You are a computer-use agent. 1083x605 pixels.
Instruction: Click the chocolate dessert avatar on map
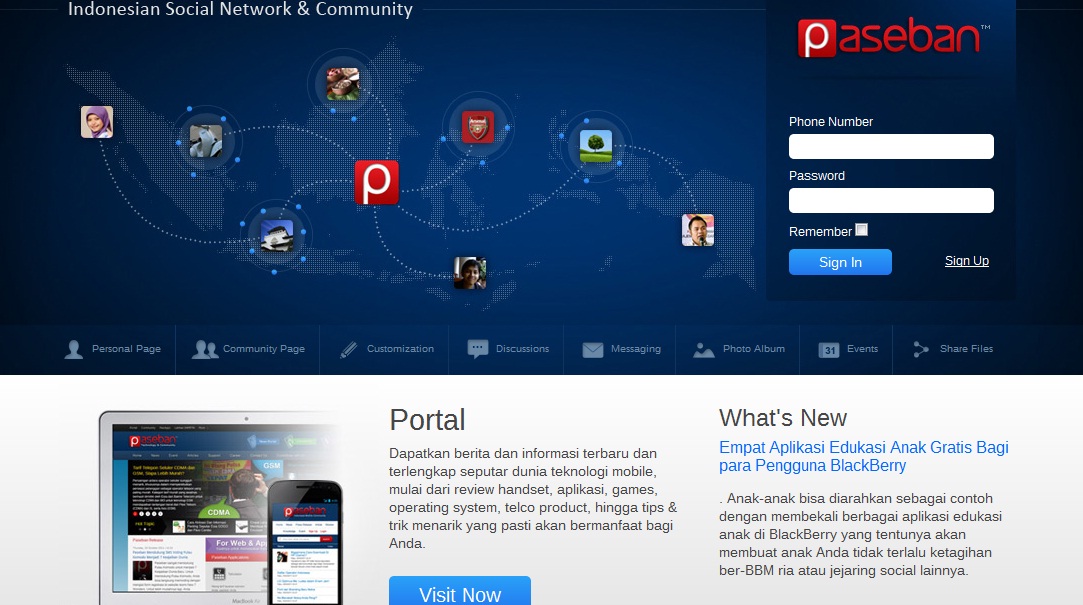(343, 84)
